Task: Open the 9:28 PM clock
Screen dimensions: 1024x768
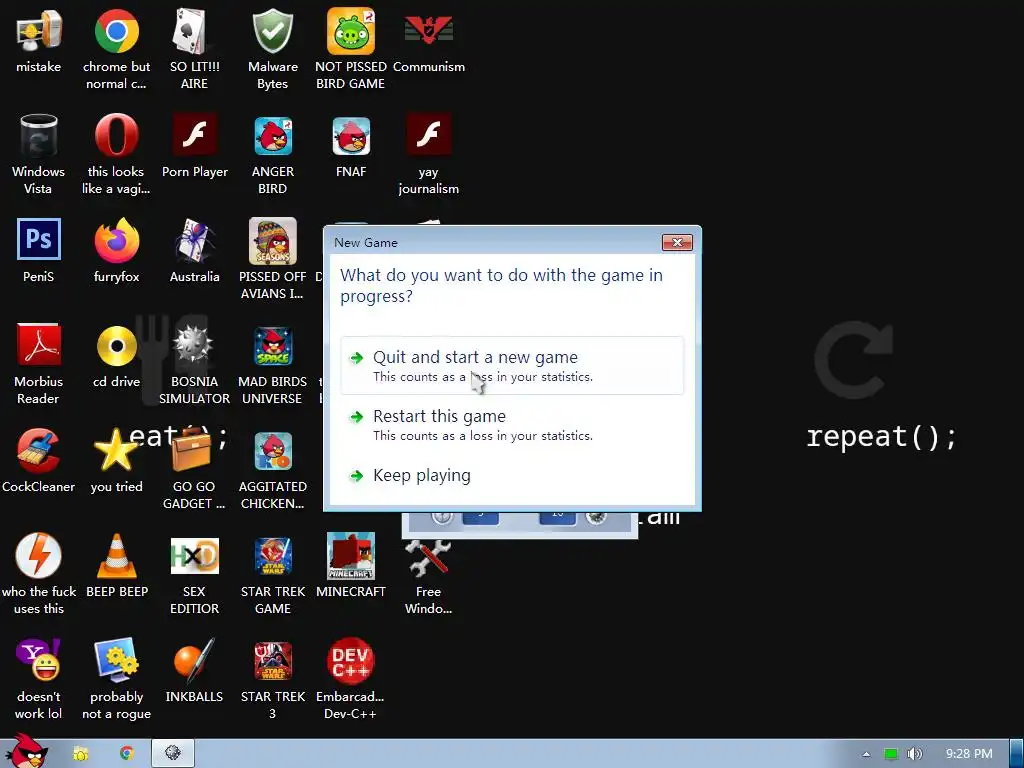Action: coord(969,754)
